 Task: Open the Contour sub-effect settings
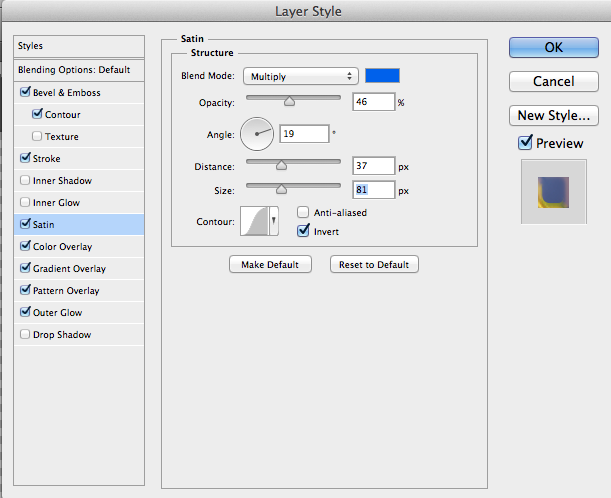pyautogui.click(x=63, y=115)
